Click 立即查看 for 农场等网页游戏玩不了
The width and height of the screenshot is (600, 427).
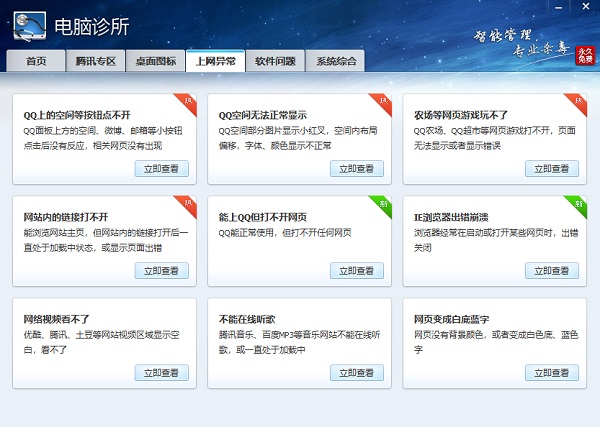[x=552, y=169]
